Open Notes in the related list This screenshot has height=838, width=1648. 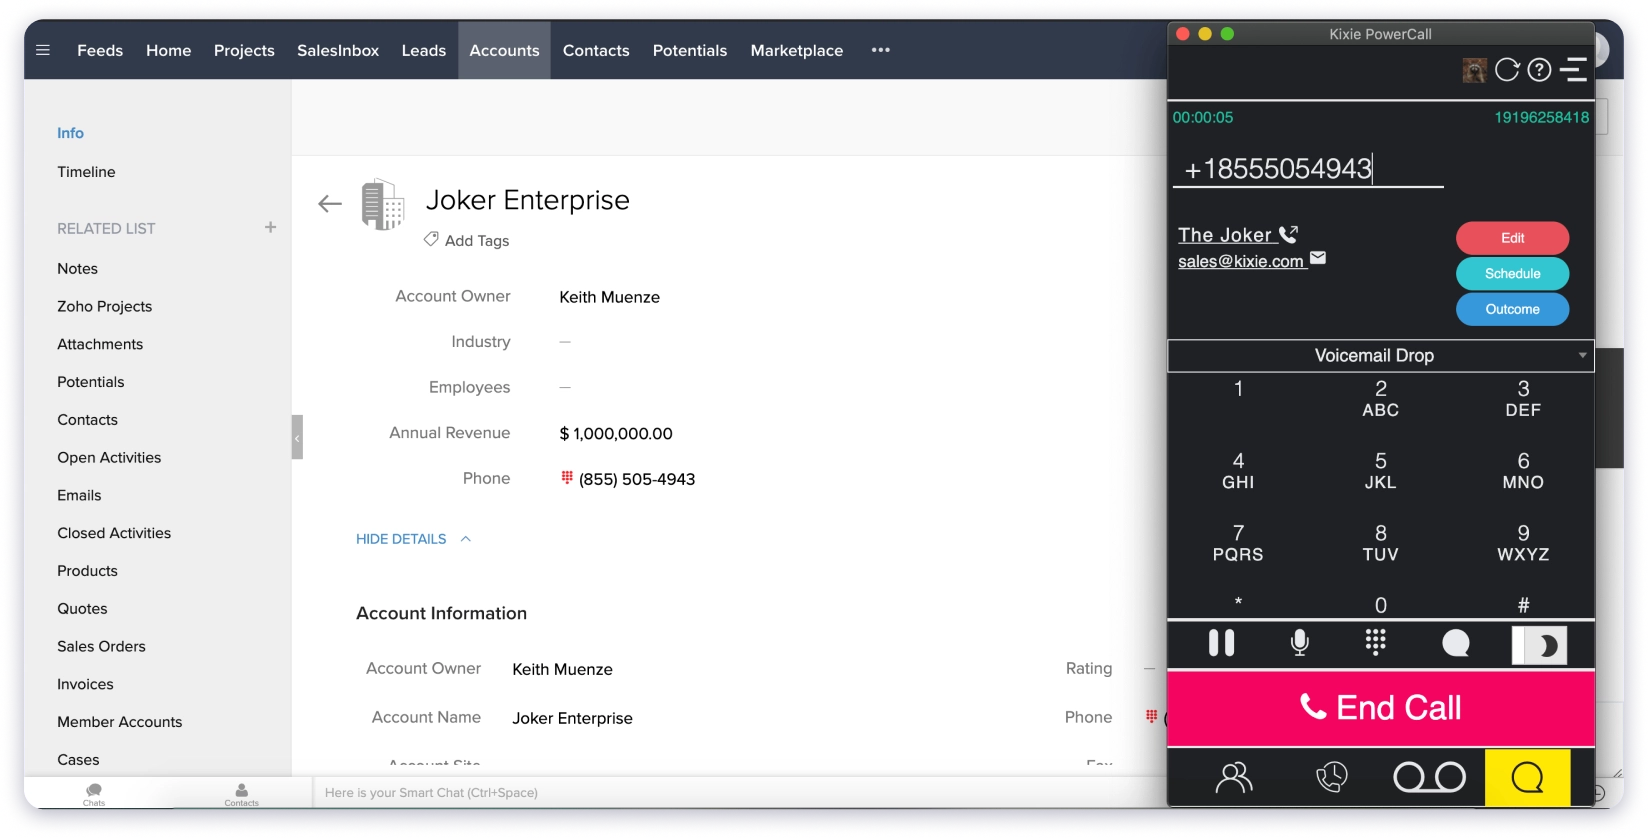(77, 268)
